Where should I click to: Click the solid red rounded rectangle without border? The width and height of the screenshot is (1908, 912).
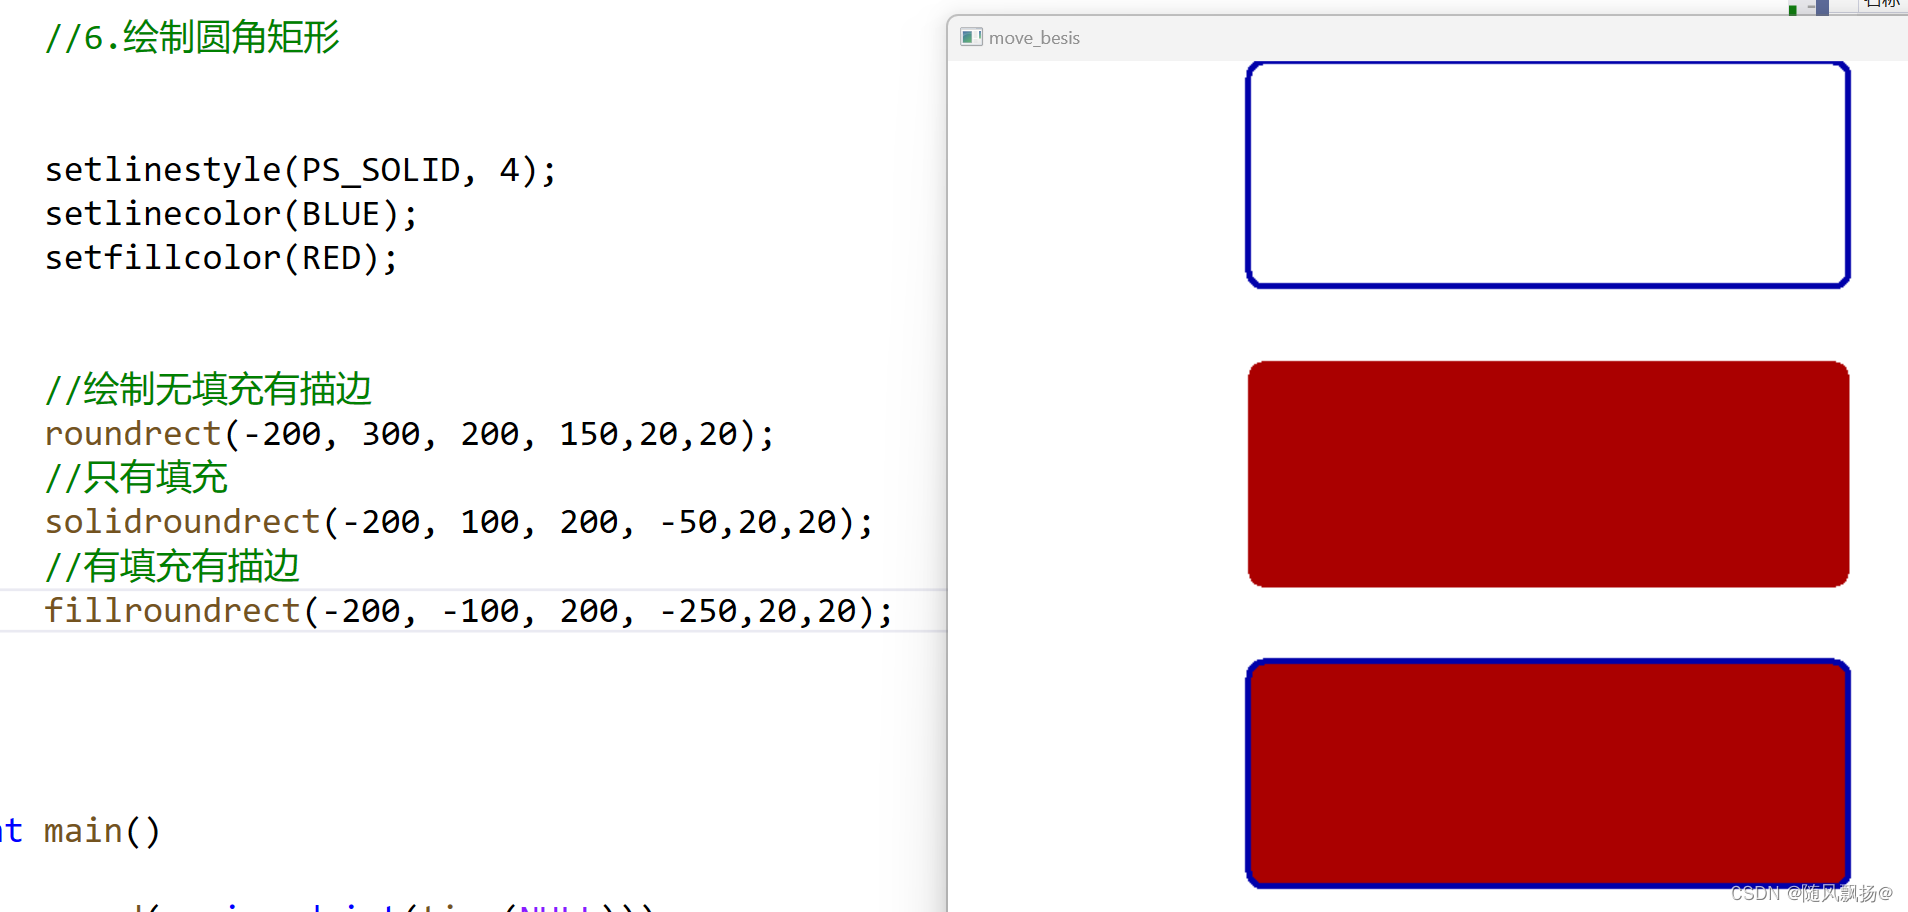[x=1548, y=474]
